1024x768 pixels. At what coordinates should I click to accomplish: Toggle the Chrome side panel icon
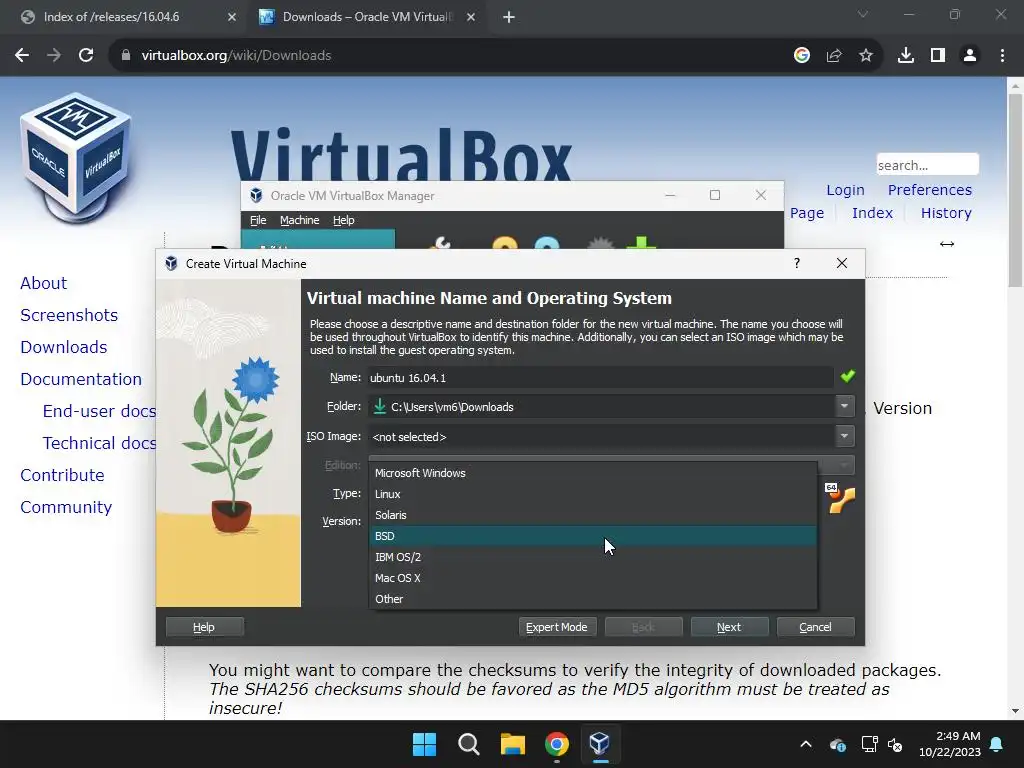(938, 56)
